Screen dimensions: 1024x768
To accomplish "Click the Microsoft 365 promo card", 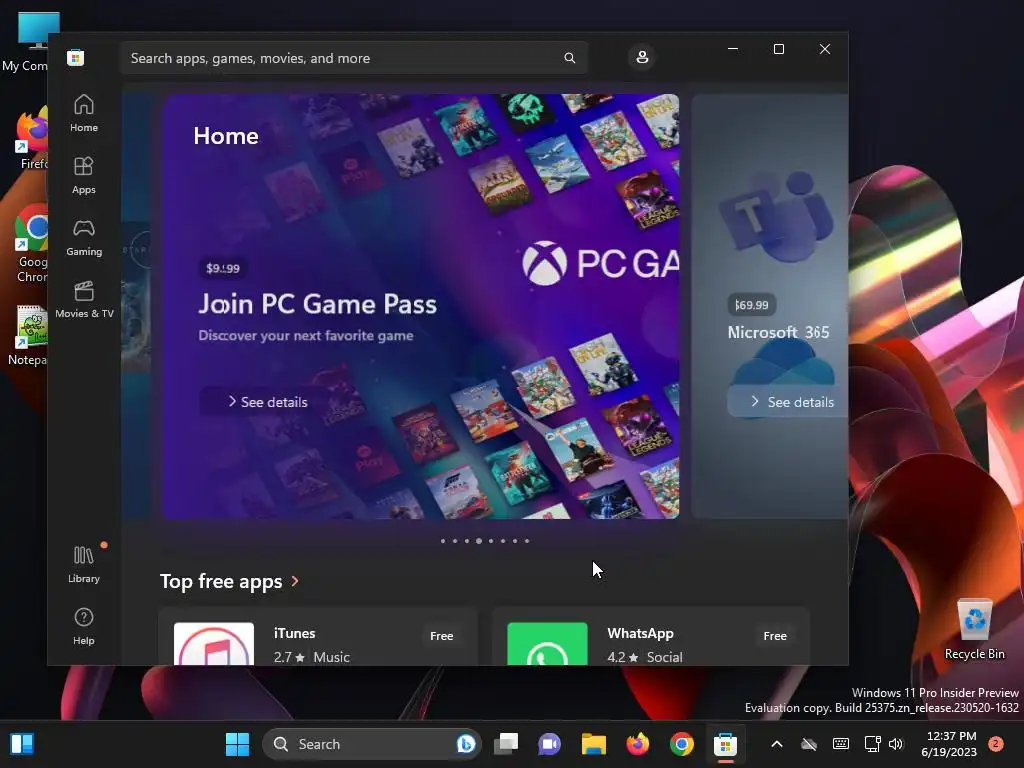I will [x=770, y=306].
